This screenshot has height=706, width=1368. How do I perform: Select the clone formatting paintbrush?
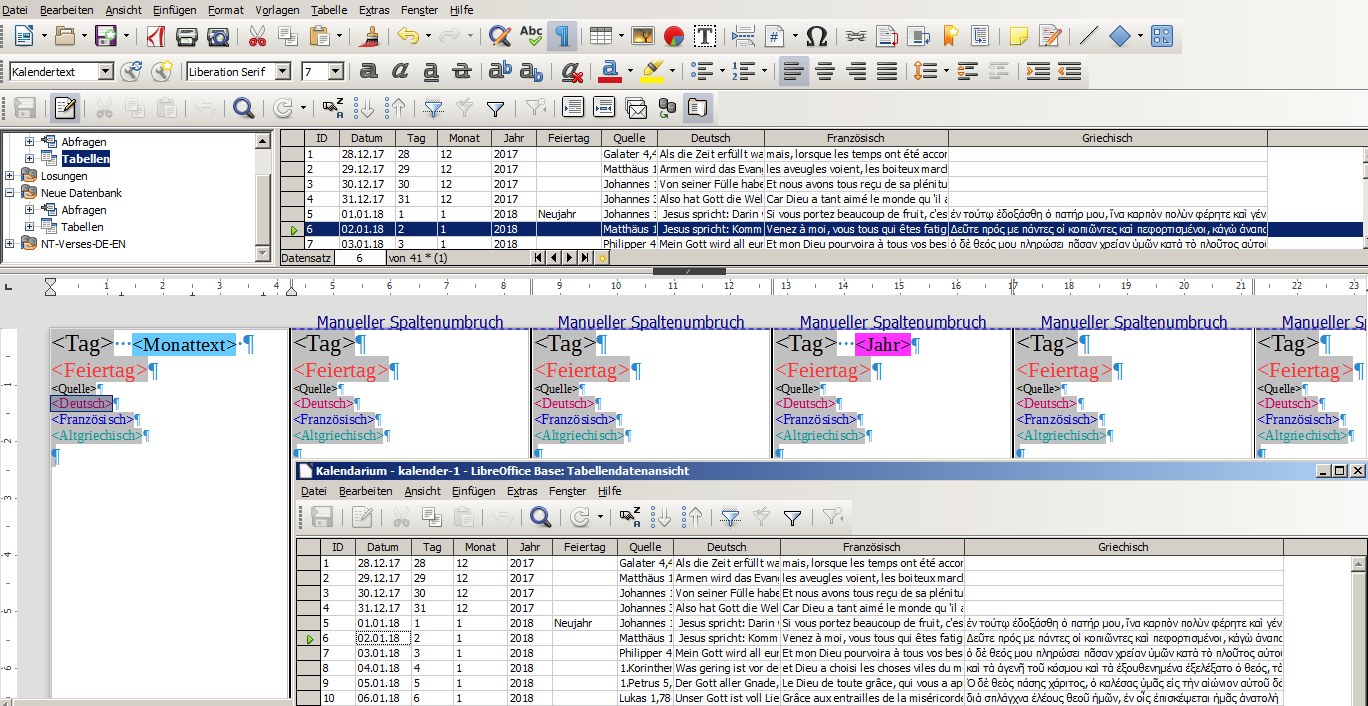click(370, 37)
